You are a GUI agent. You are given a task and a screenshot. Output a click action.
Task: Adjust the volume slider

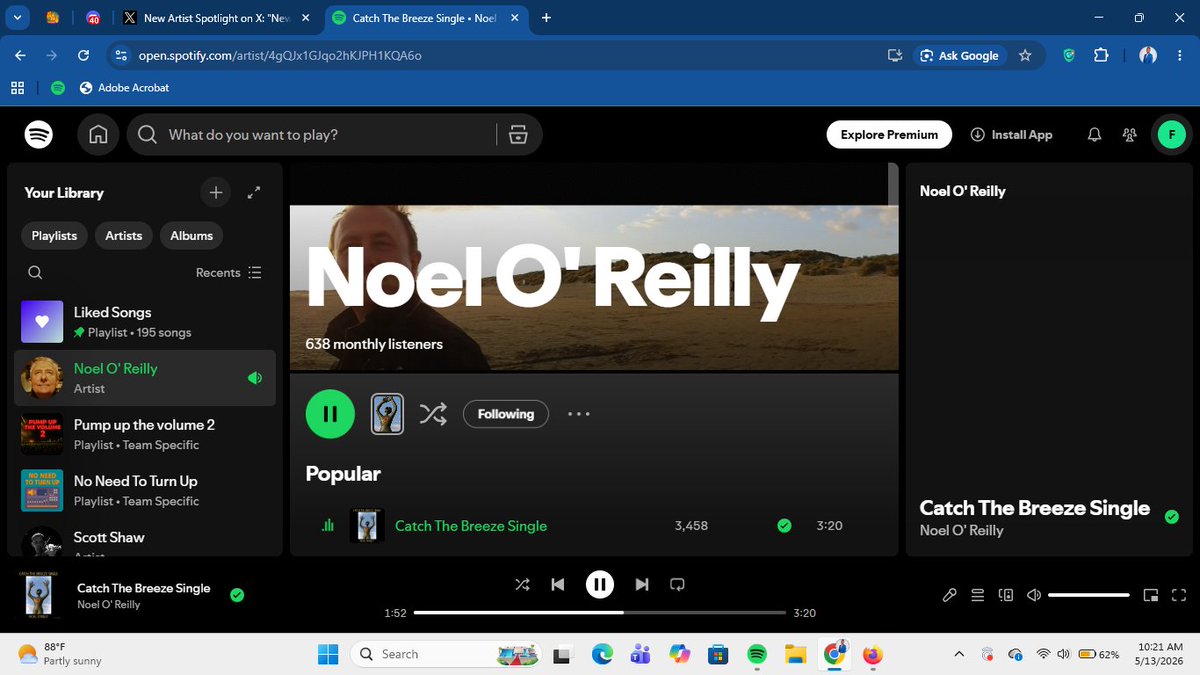tap(1089, 595)
